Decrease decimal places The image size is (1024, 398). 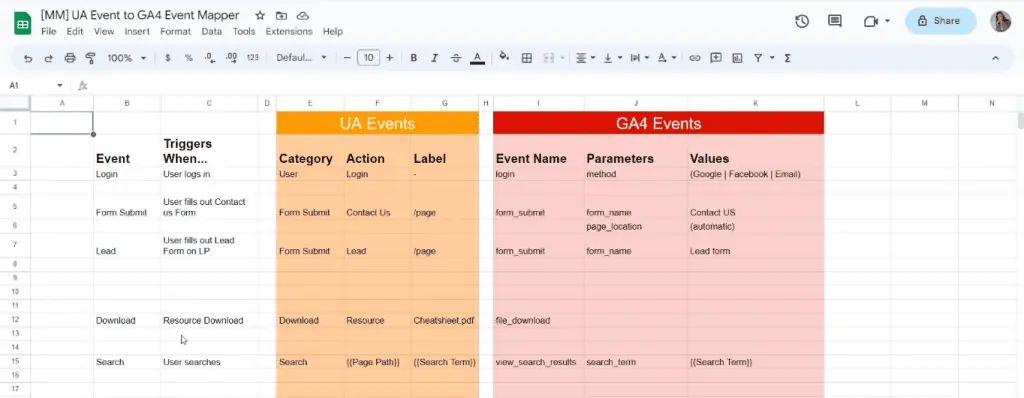pyautogui.click(x=210, y=58)
